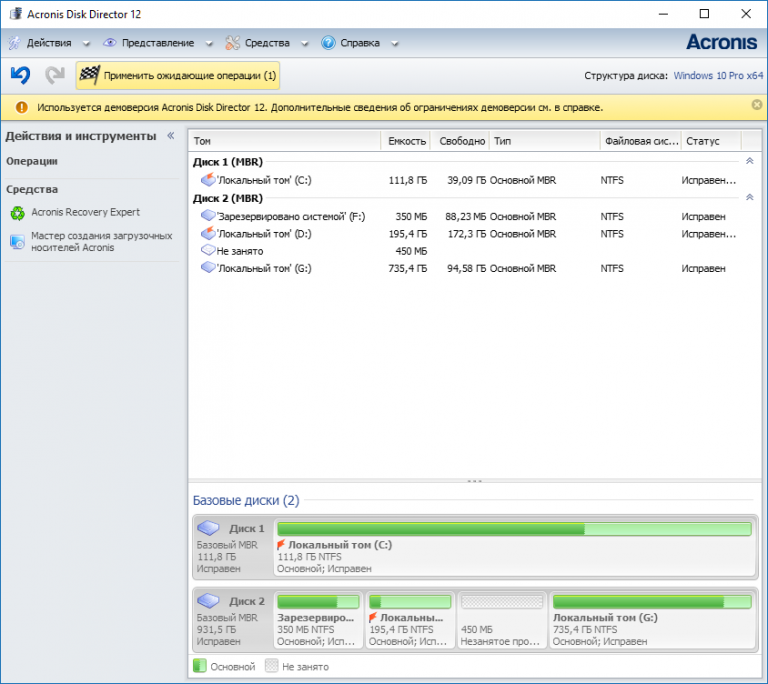768x684 pixels.
Task: Open the Справка menu
Action: [x=360, y=43]
